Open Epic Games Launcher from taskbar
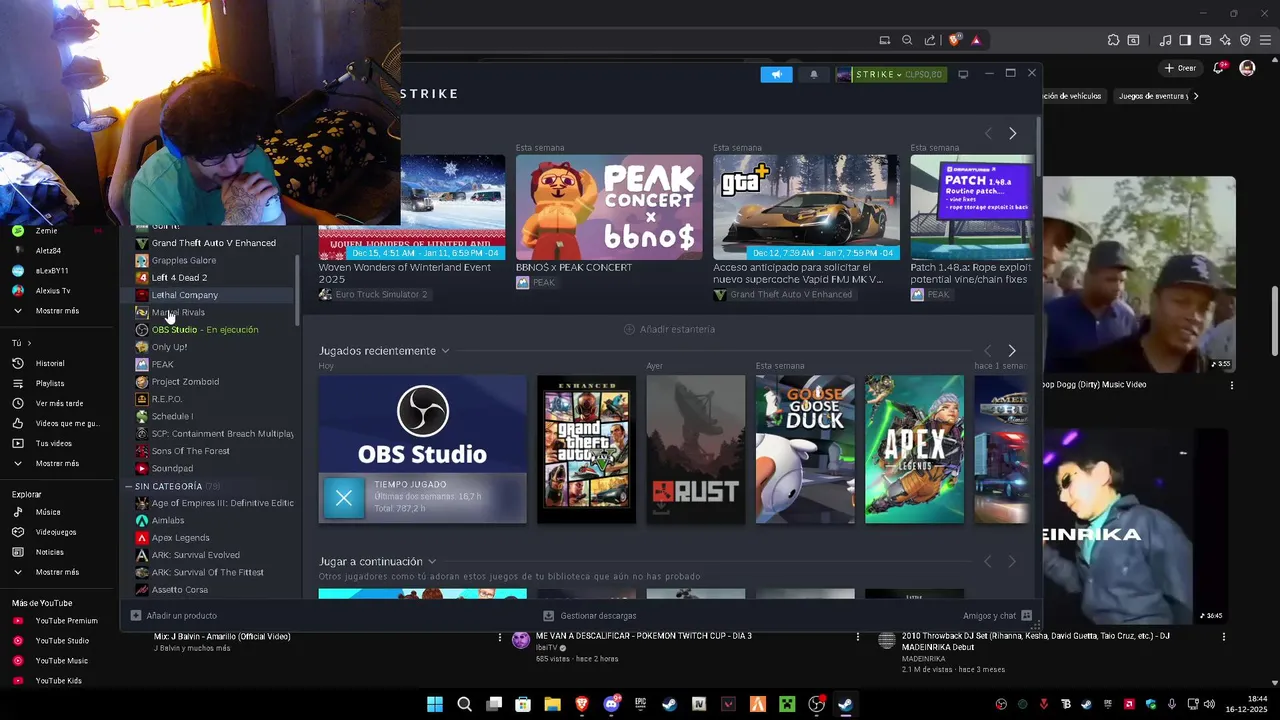The height and width of the screenshot is (720, 1280). tap(640, 704)
